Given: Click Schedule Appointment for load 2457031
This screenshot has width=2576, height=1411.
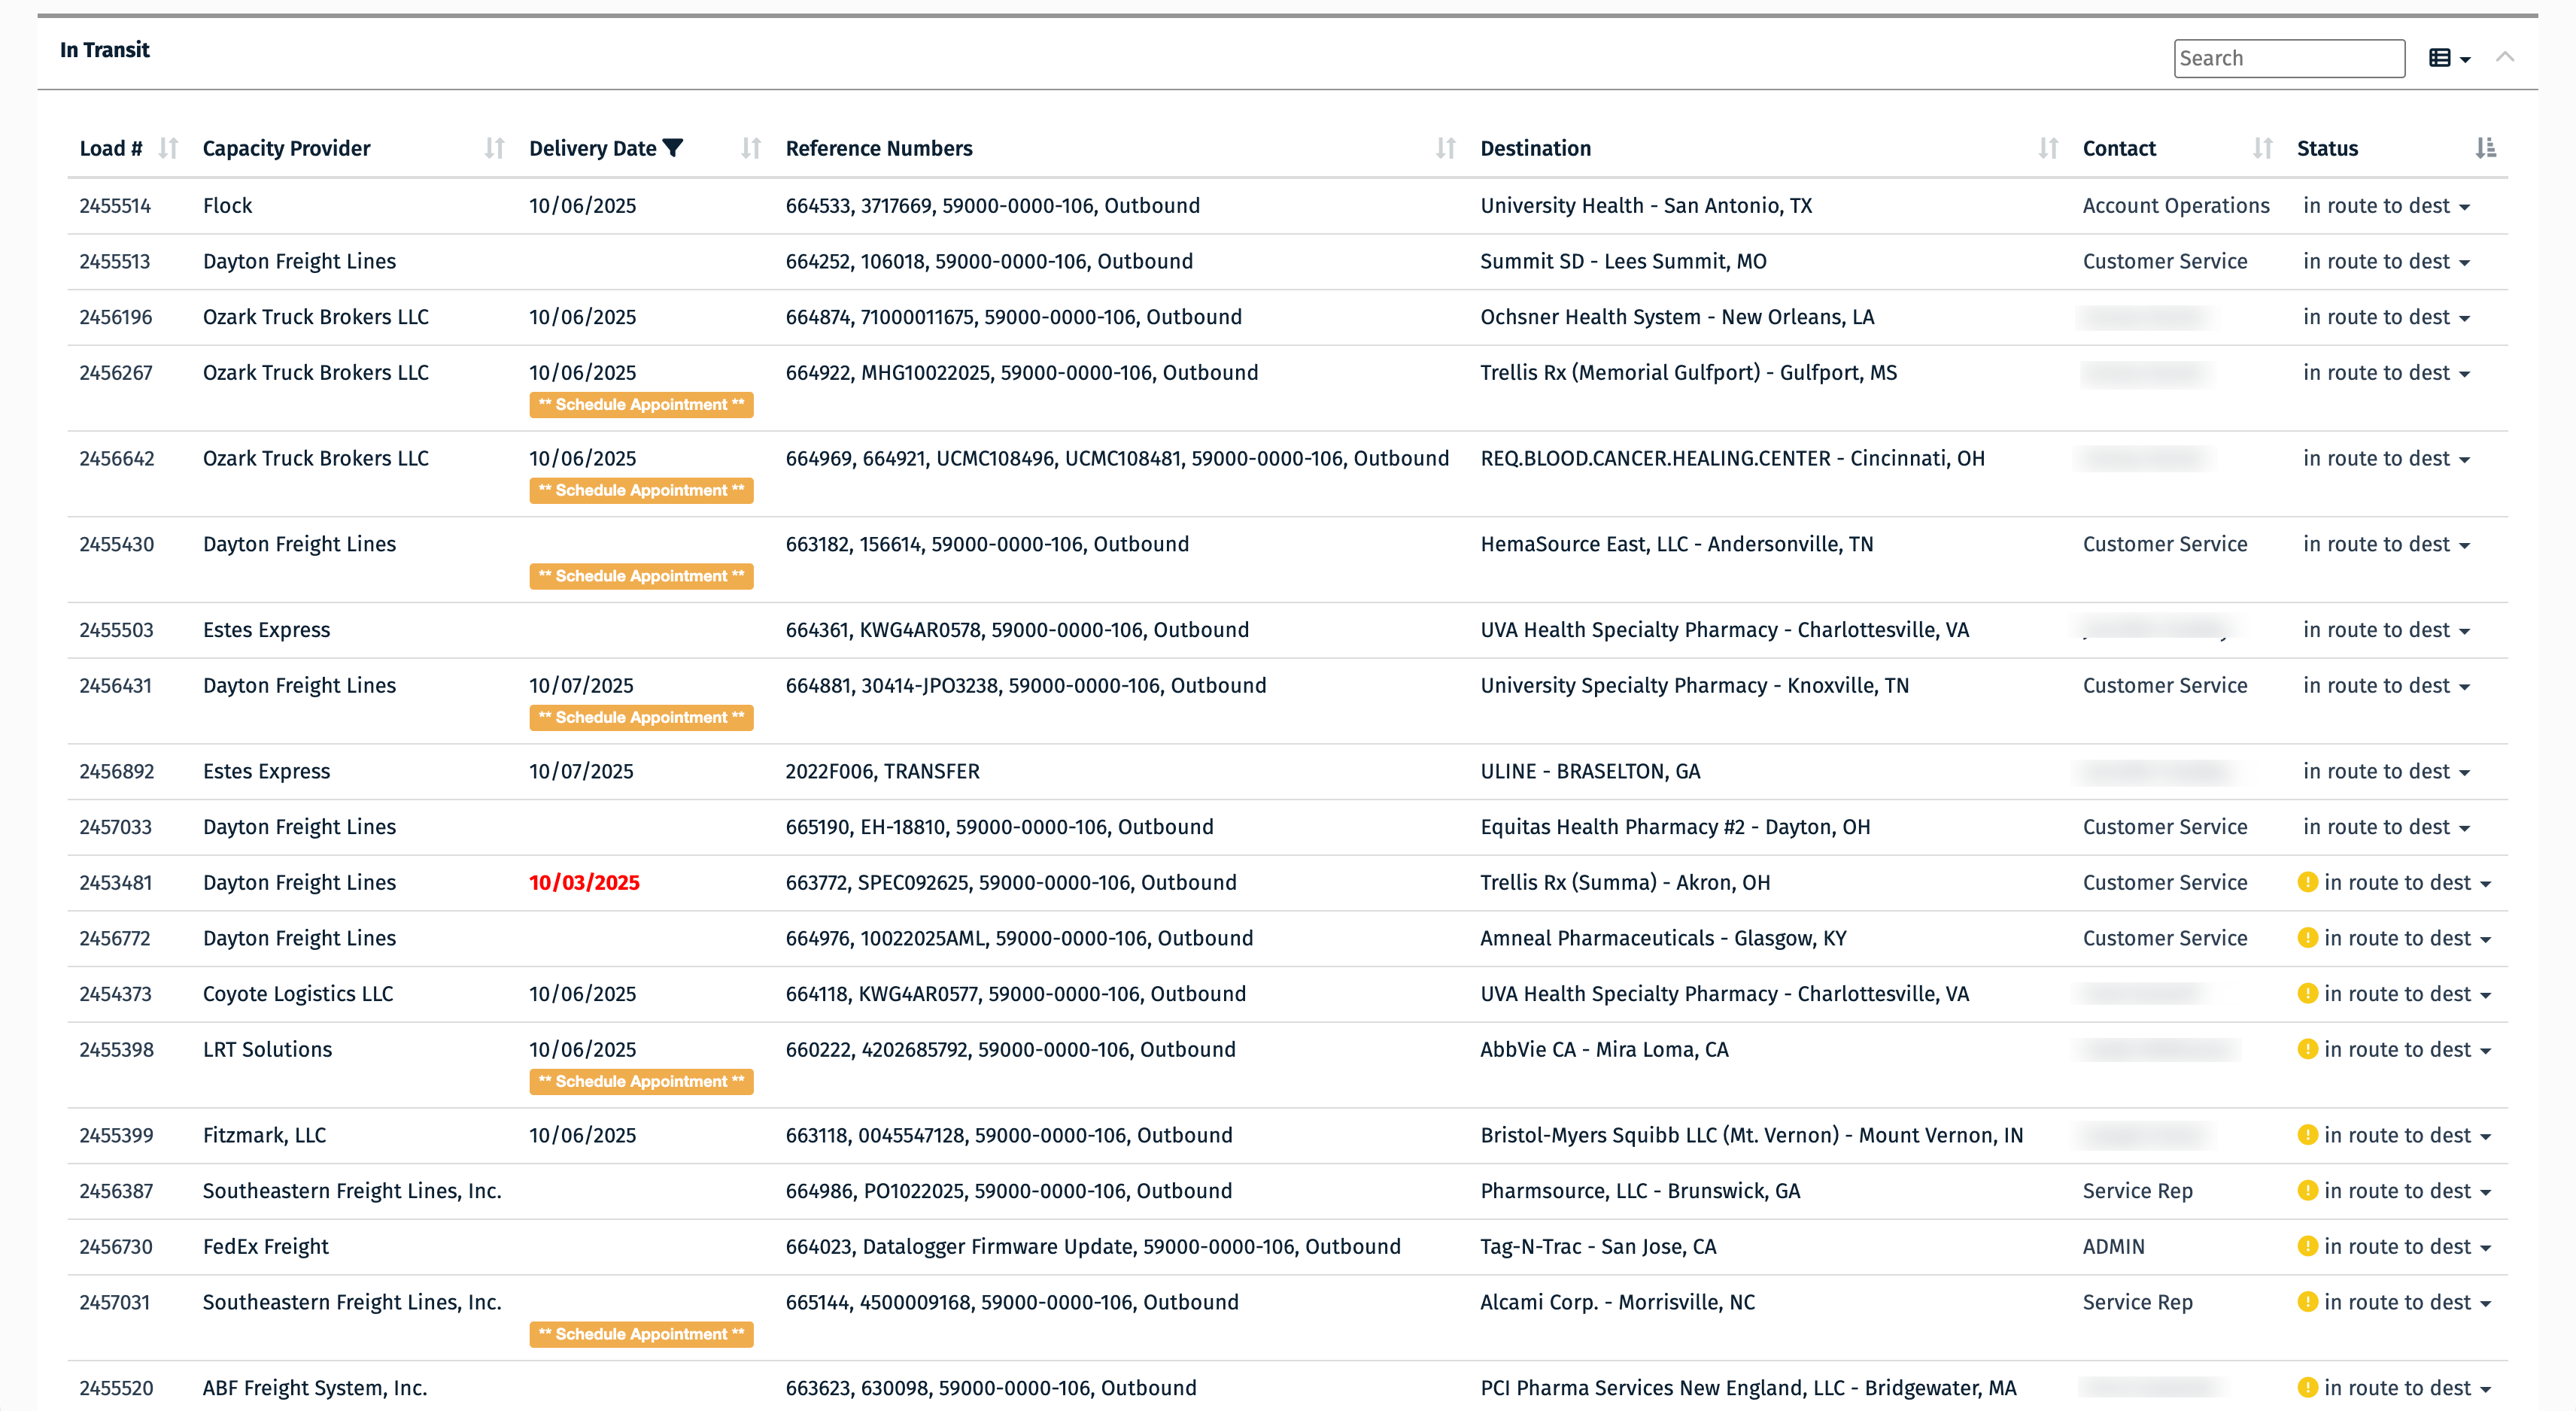Looking at the screenshot, I should coord(641,1334).
